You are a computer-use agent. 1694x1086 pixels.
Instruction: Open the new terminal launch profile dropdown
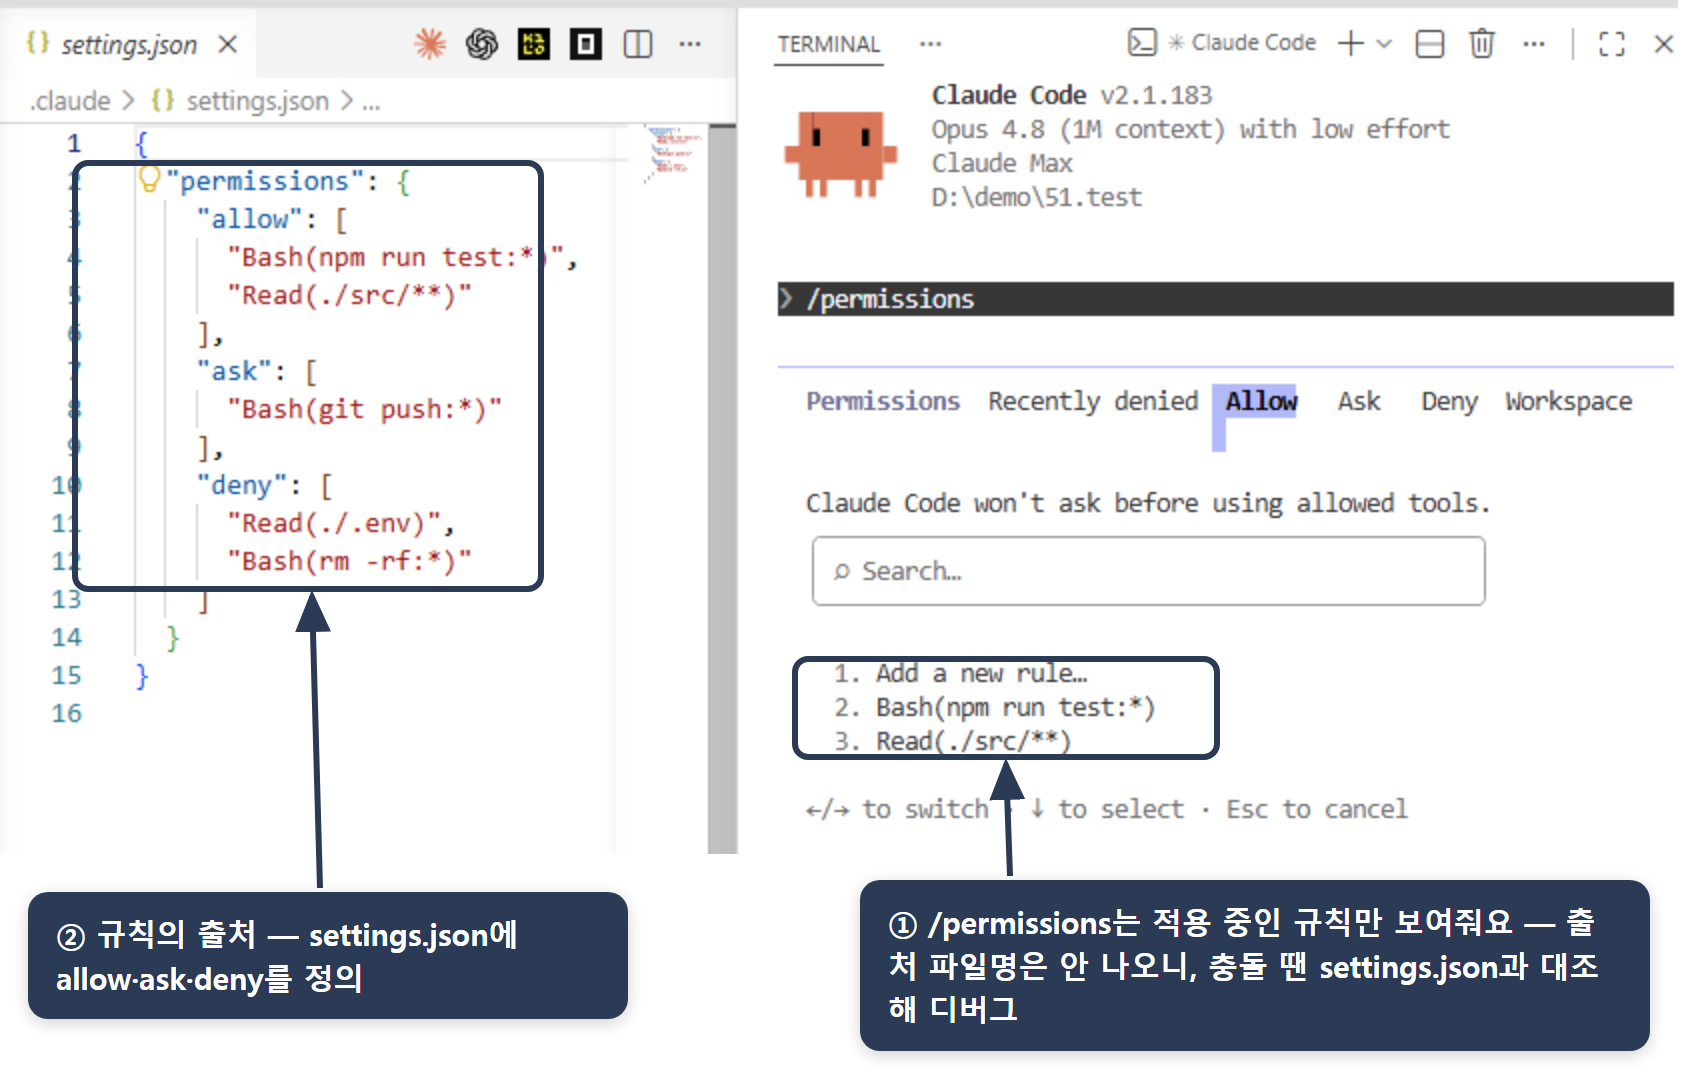[1384, 44]
